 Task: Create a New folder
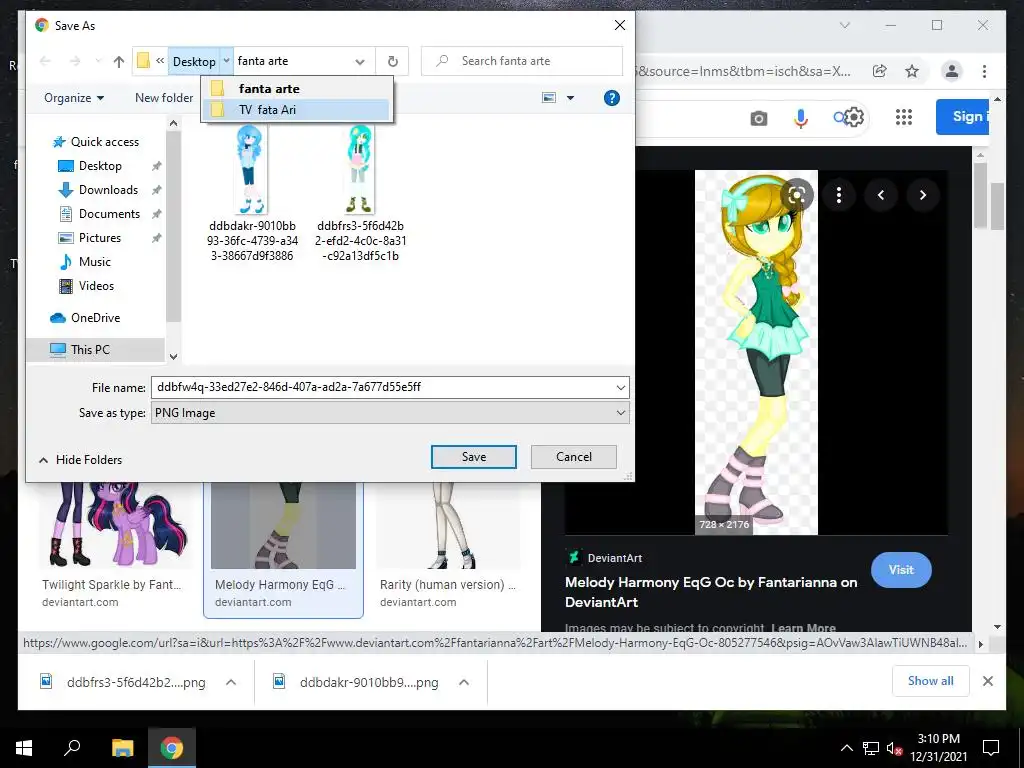[x=164, y=98]
